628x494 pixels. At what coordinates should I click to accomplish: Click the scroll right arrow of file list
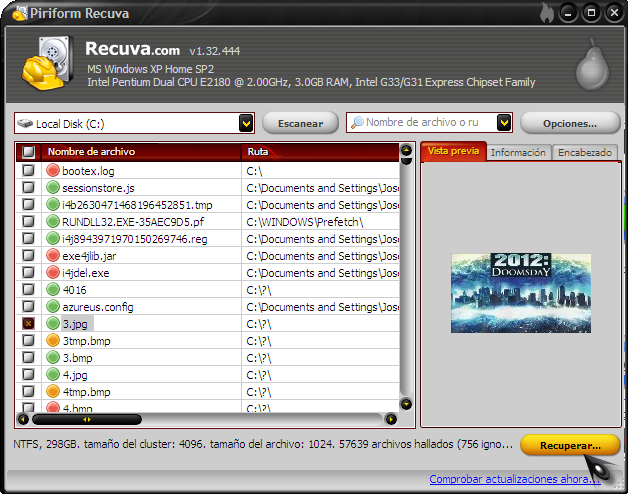(x=391, y=419)
